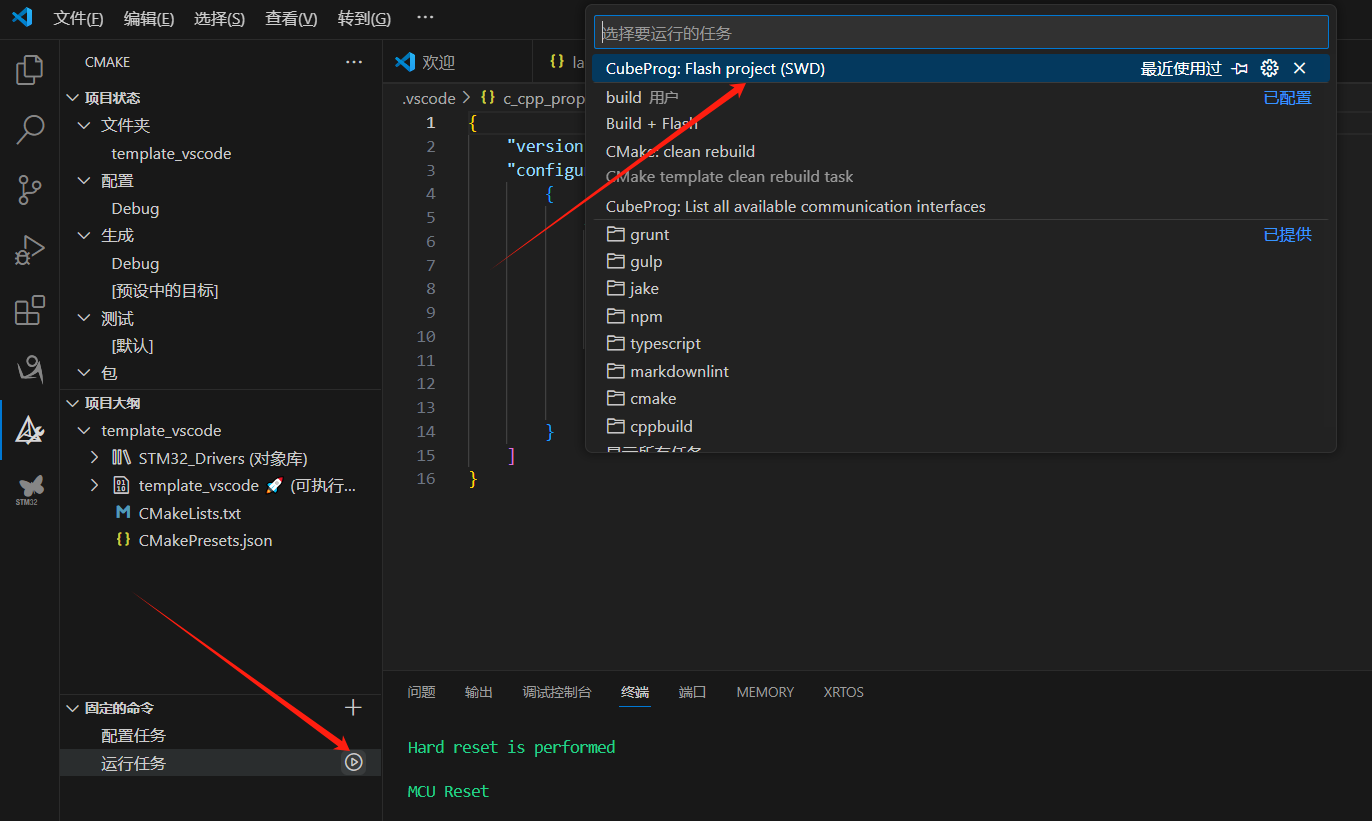Click .vscode breadcrumb segment
This screenshot has height=821, width=1372.
pos(428,98)
